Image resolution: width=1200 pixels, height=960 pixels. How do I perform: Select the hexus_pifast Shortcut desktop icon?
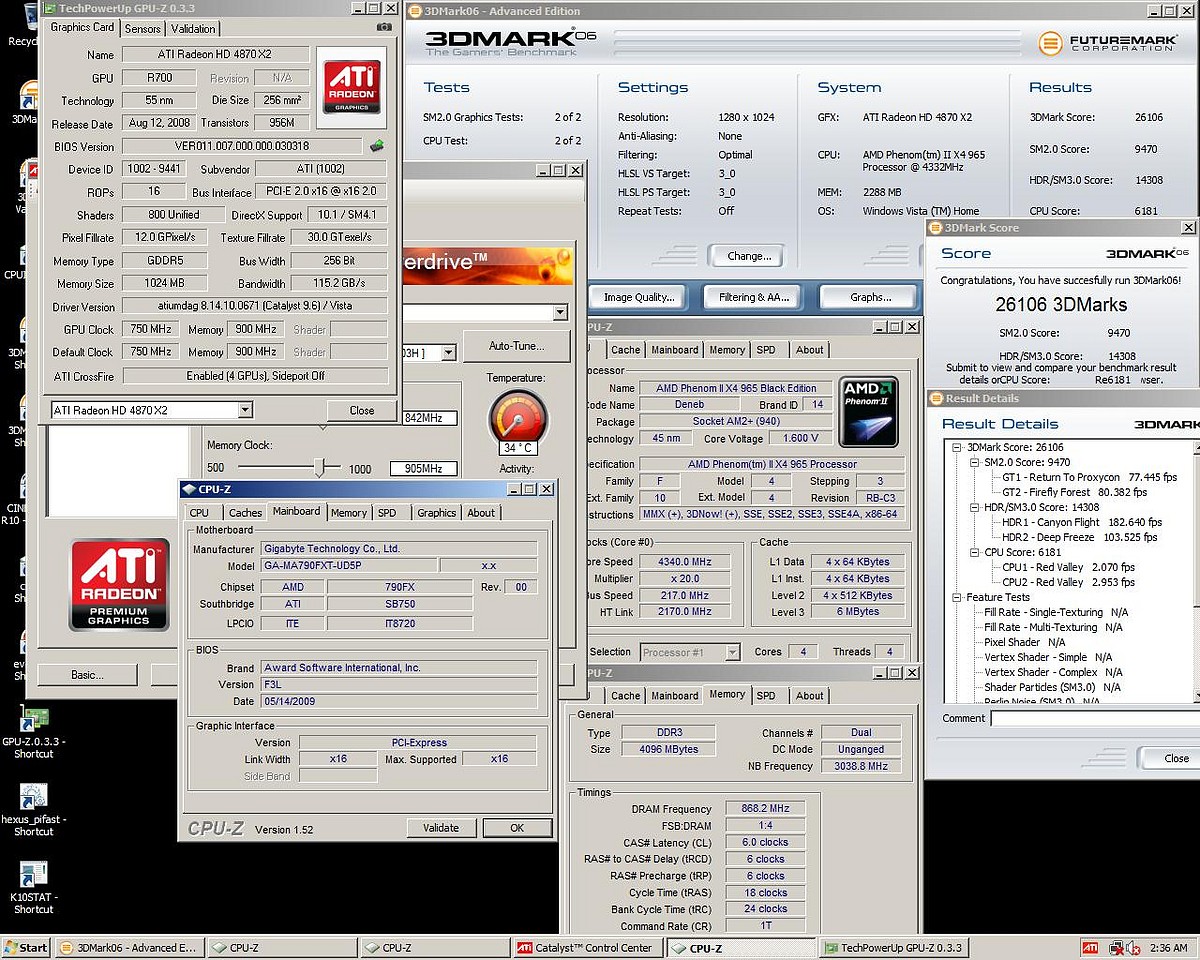pyautogui.click(x=34, y=809)
